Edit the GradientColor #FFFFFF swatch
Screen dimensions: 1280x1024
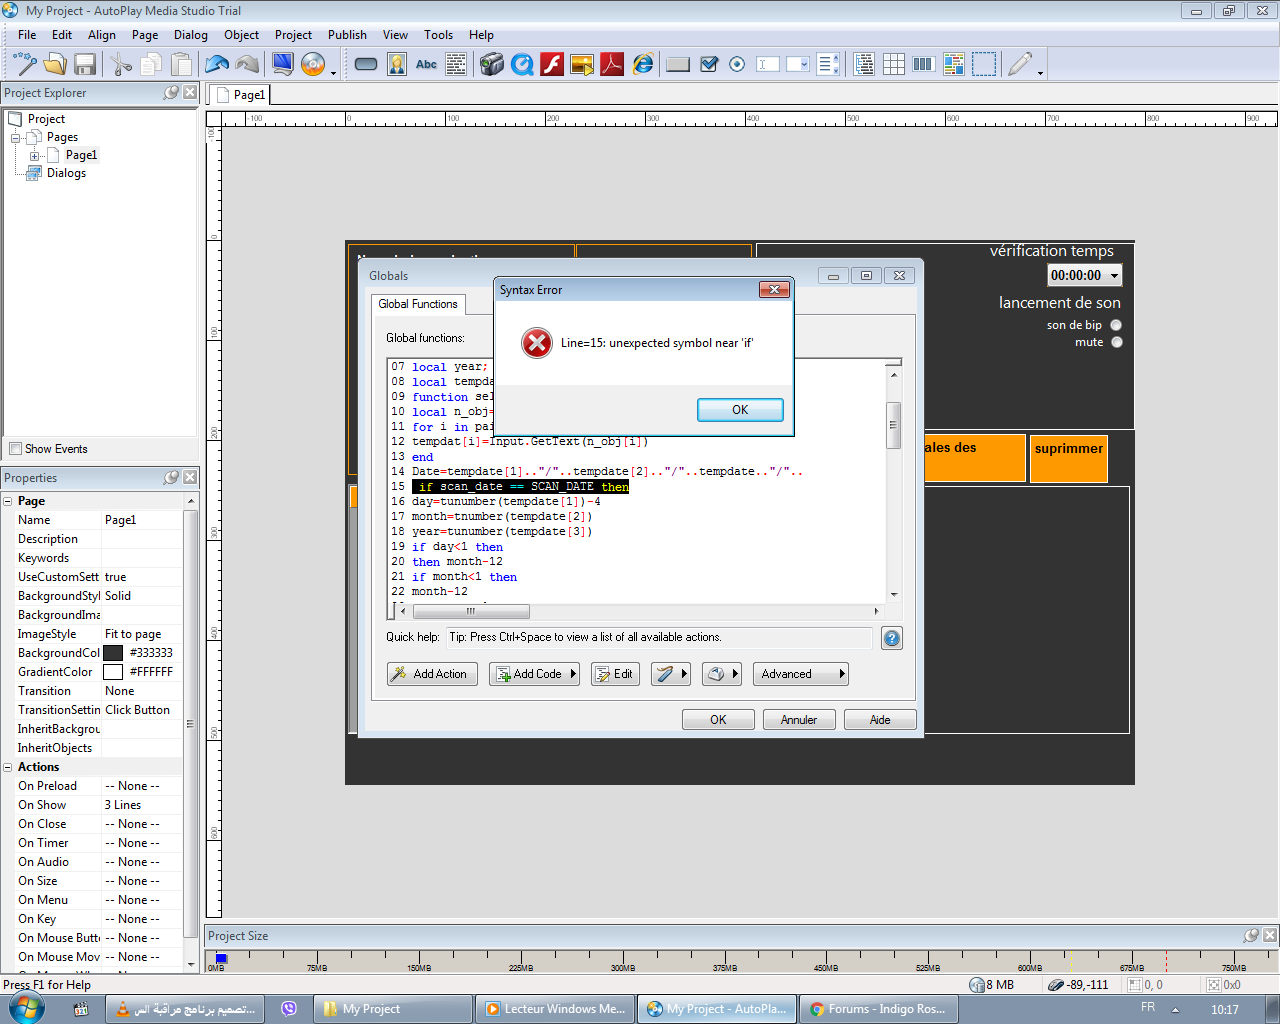tap(113, 672)
